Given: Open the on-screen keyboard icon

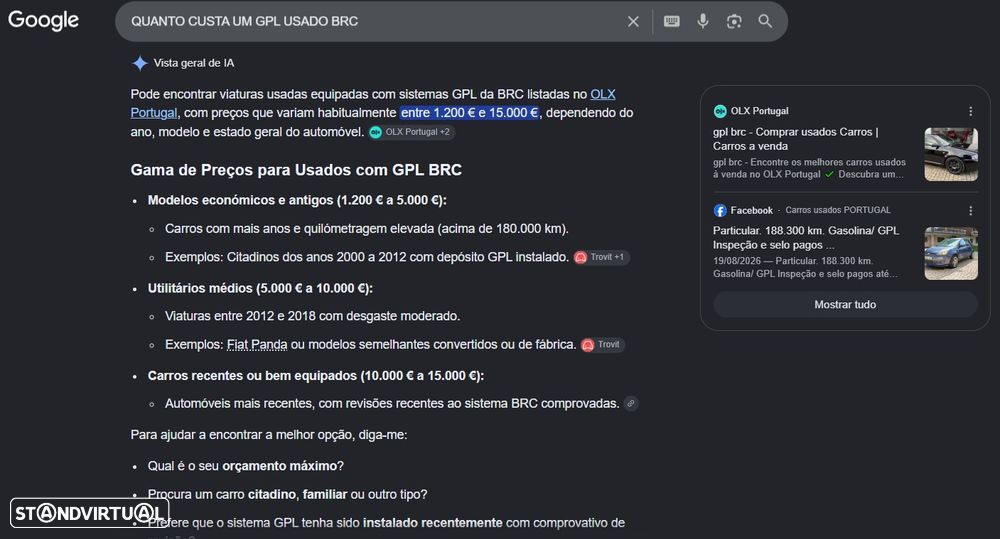Looking at the screenshot, I should tap(672, 21).
